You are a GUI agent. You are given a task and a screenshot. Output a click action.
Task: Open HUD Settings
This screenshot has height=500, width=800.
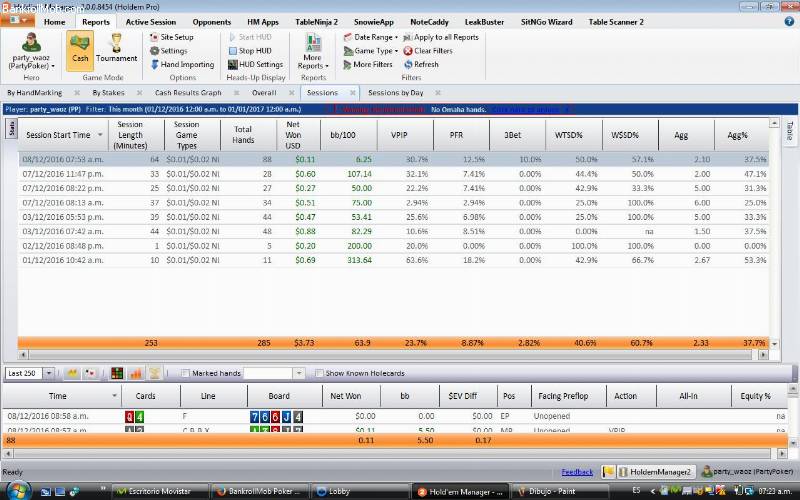point(255,64)
